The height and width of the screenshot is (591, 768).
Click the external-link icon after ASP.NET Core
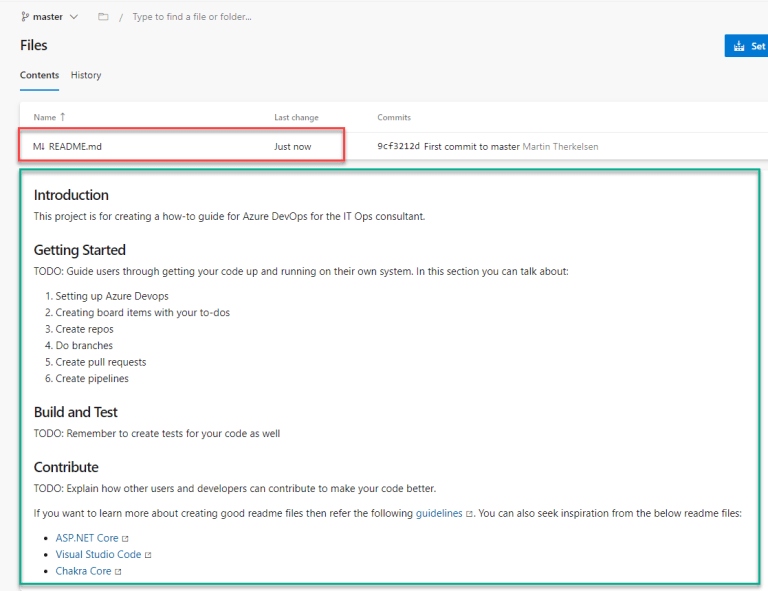pos(125,539)
